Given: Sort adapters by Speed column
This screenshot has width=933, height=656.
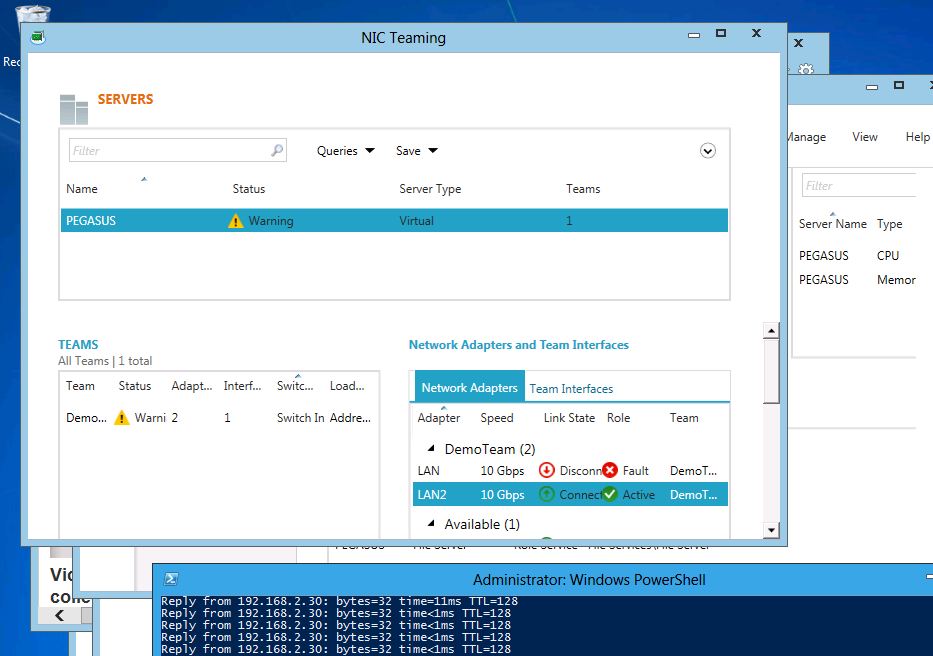Looking at the screenshot, I should click(497, 418).
